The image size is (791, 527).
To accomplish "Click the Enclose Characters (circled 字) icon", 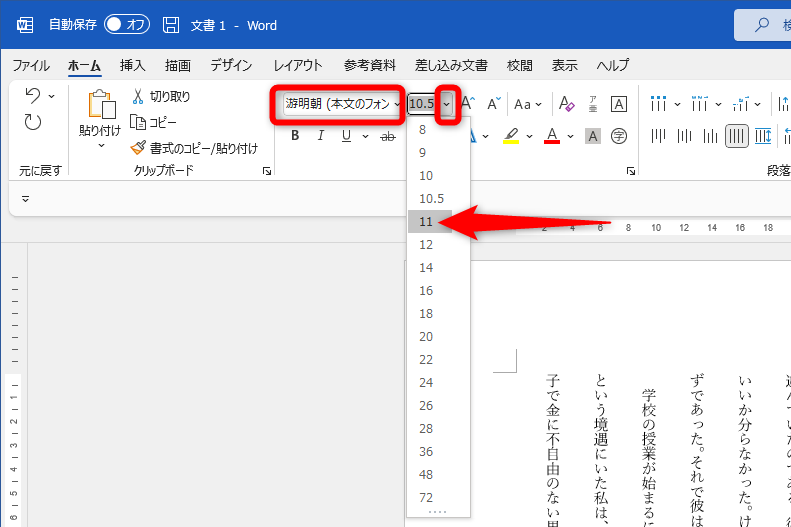I will pyautogui.click(x=619, y=136).
